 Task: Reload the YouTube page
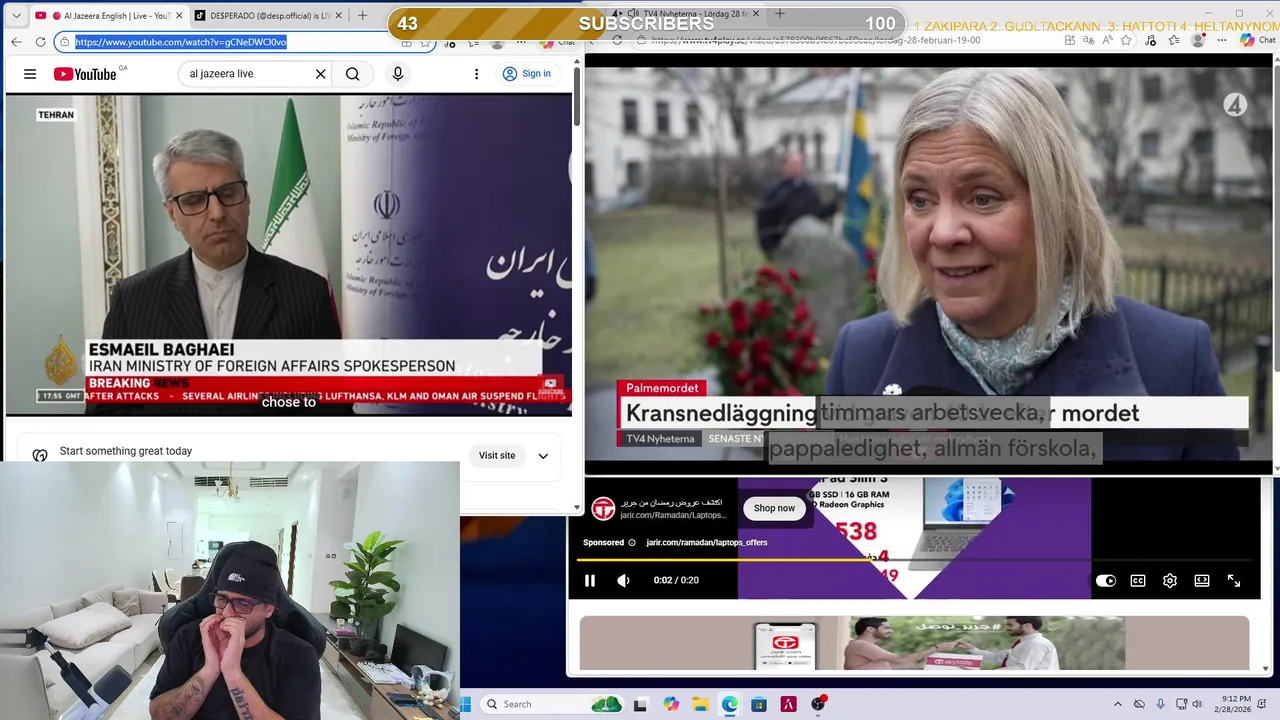pyautogui.click(x=40, y=42)
